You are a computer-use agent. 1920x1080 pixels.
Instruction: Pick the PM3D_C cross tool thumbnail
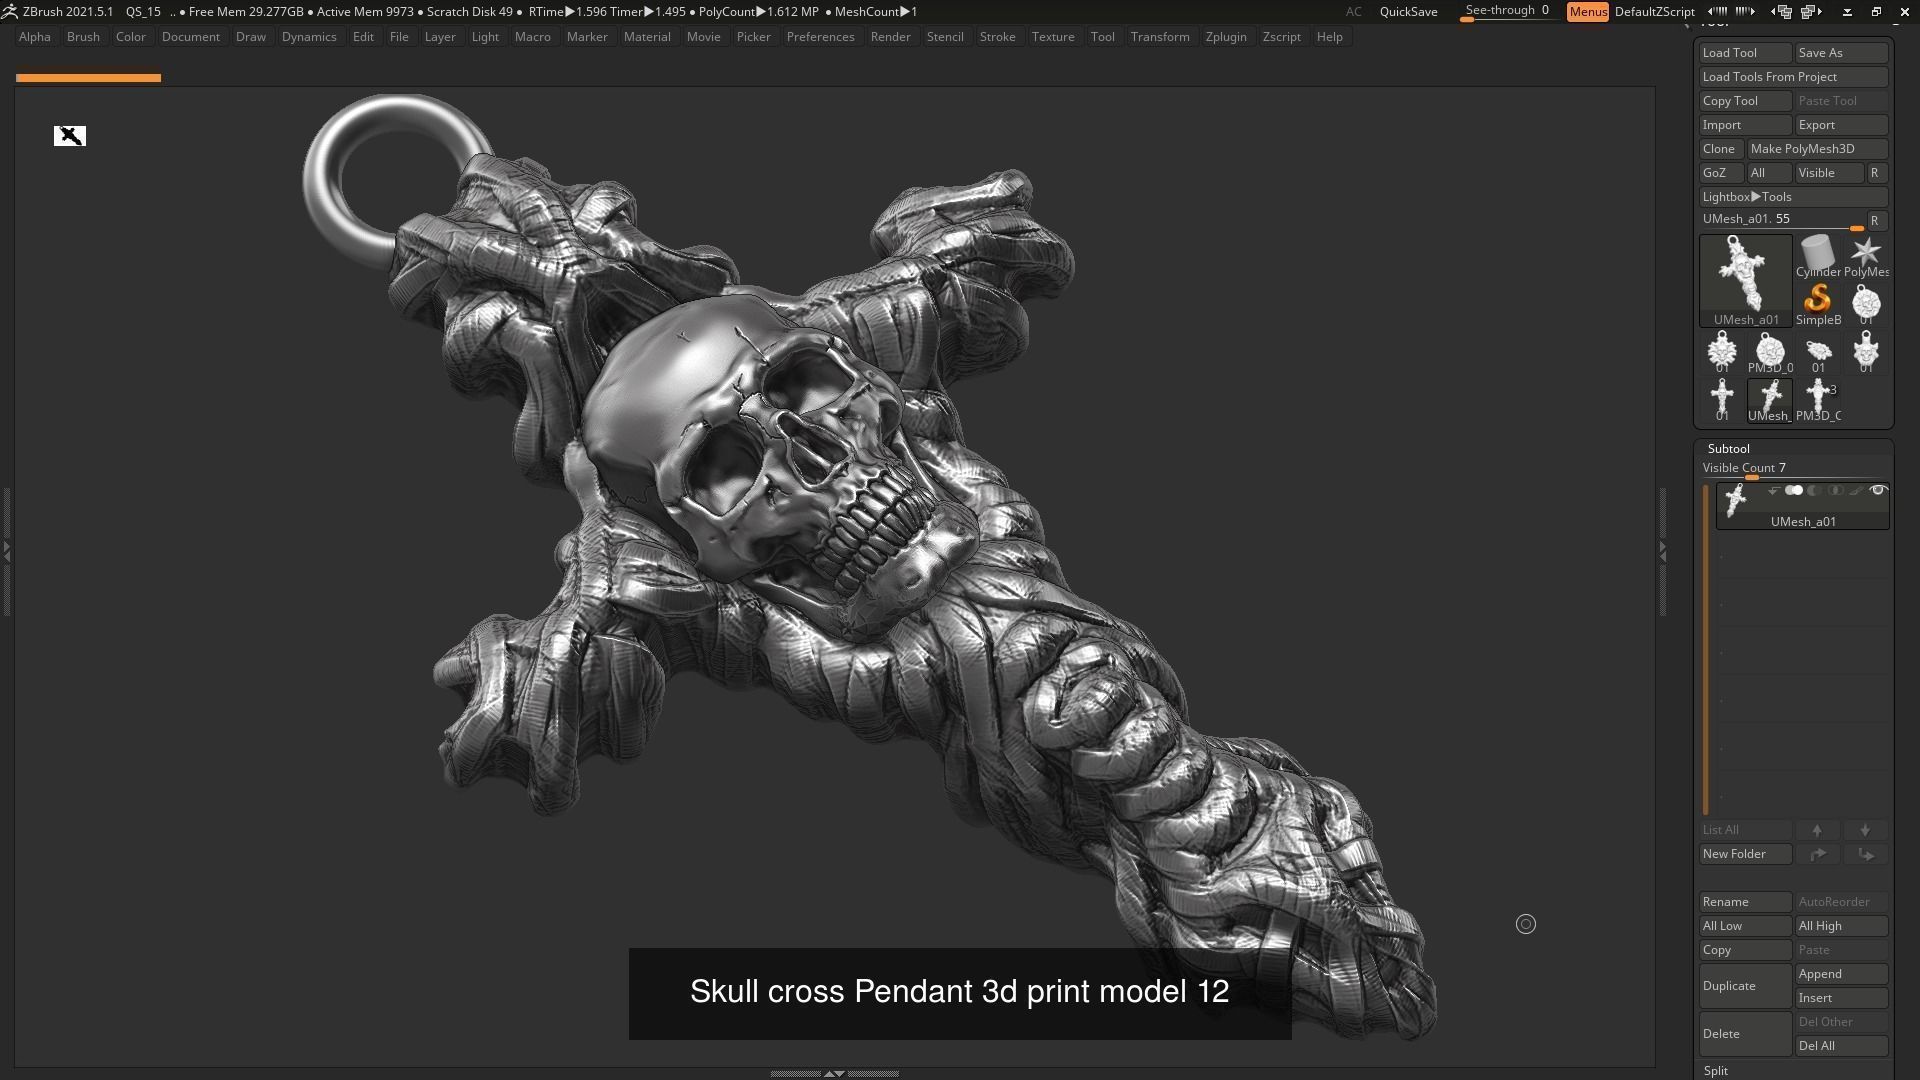click(1818, 401)
